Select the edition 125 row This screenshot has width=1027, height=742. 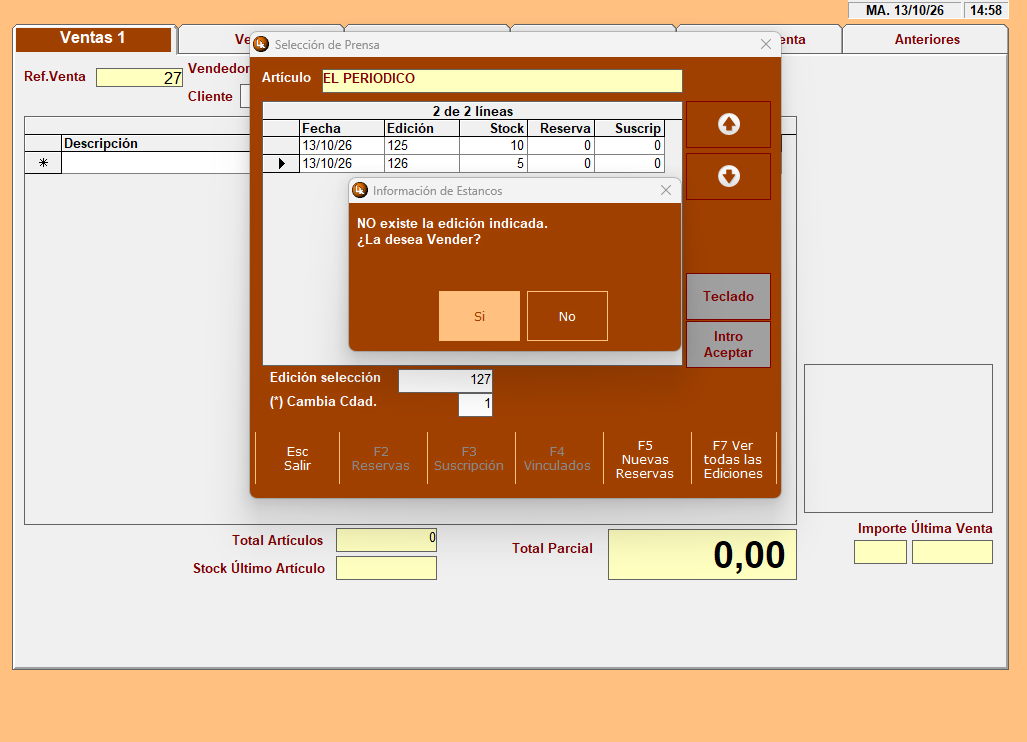(x=464, y=145)
